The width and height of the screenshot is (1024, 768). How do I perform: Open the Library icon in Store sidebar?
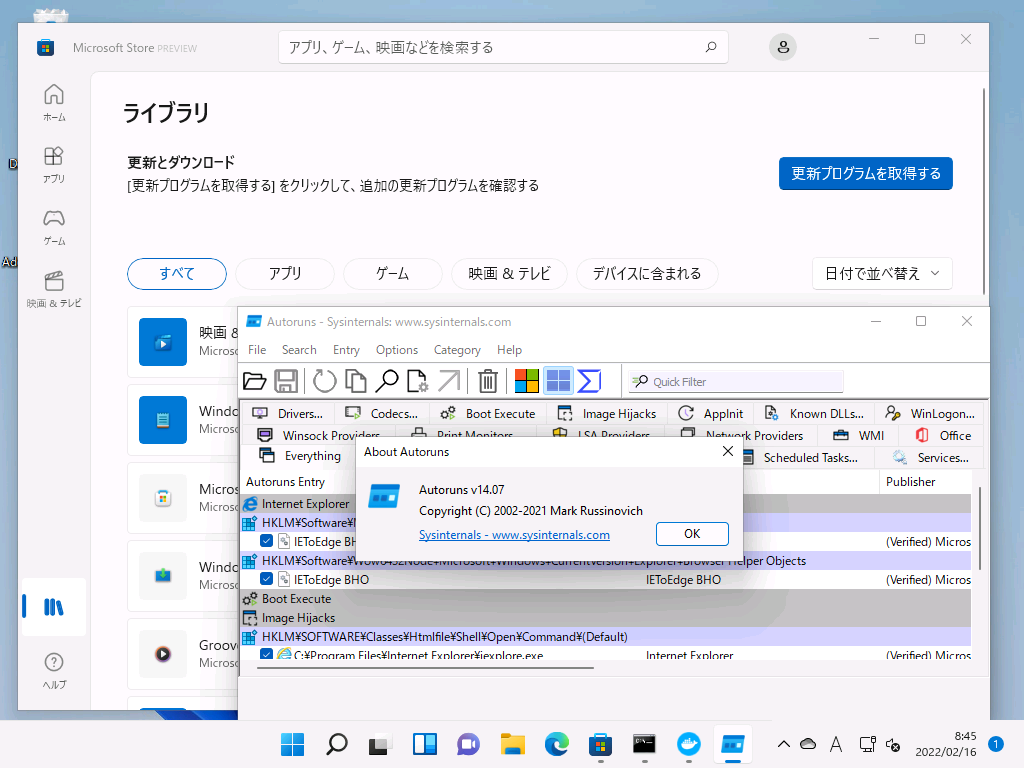[x=54, y=607]
